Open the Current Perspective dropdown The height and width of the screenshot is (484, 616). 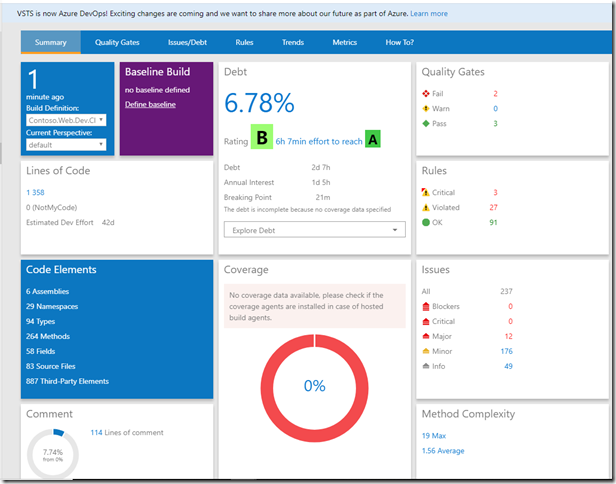click(67, 144)
